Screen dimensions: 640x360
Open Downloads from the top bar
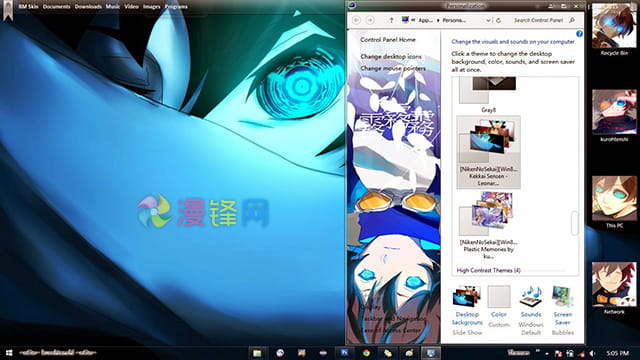coord(88,7)
